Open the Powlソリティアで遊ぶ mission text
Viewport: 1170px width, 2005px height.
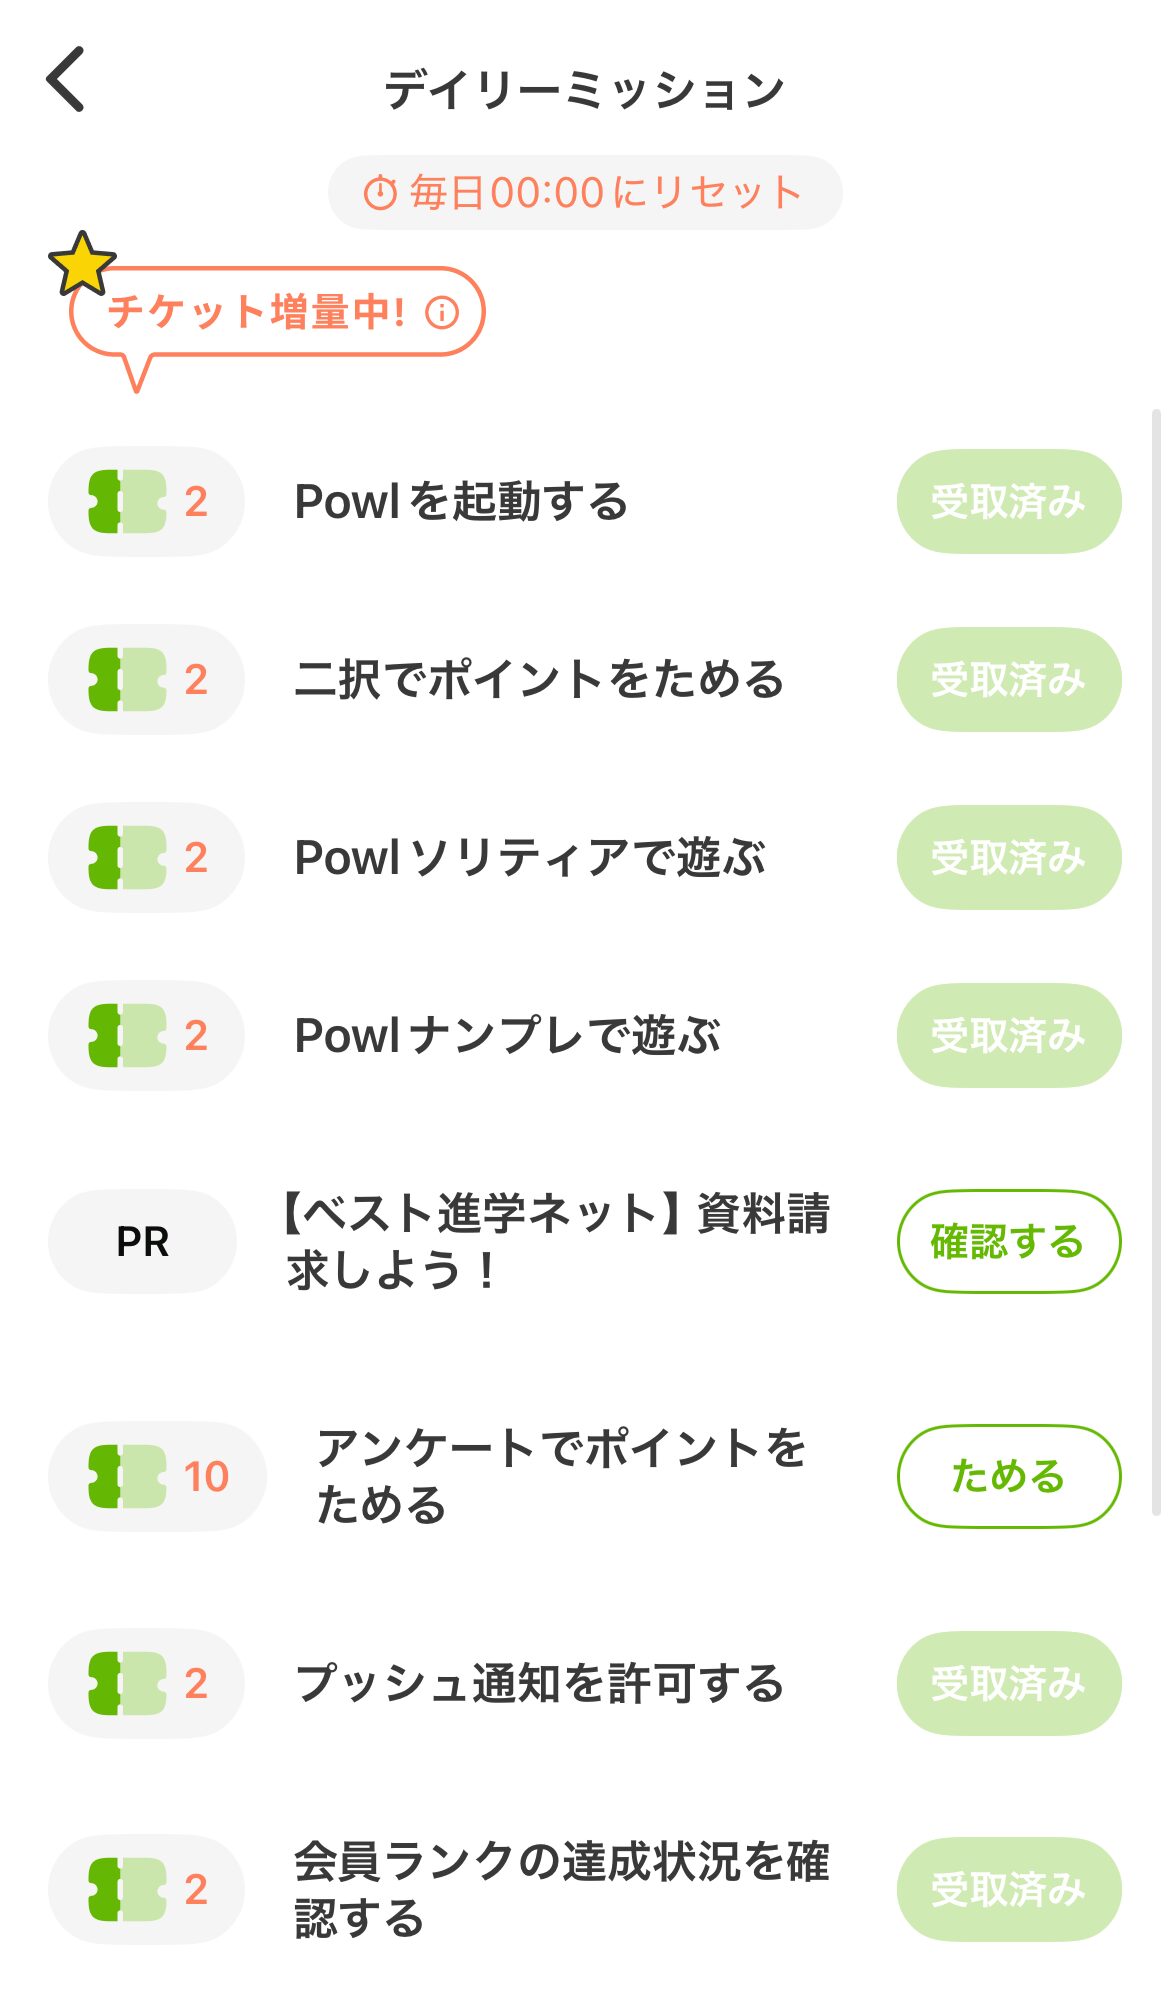point(530,857)
